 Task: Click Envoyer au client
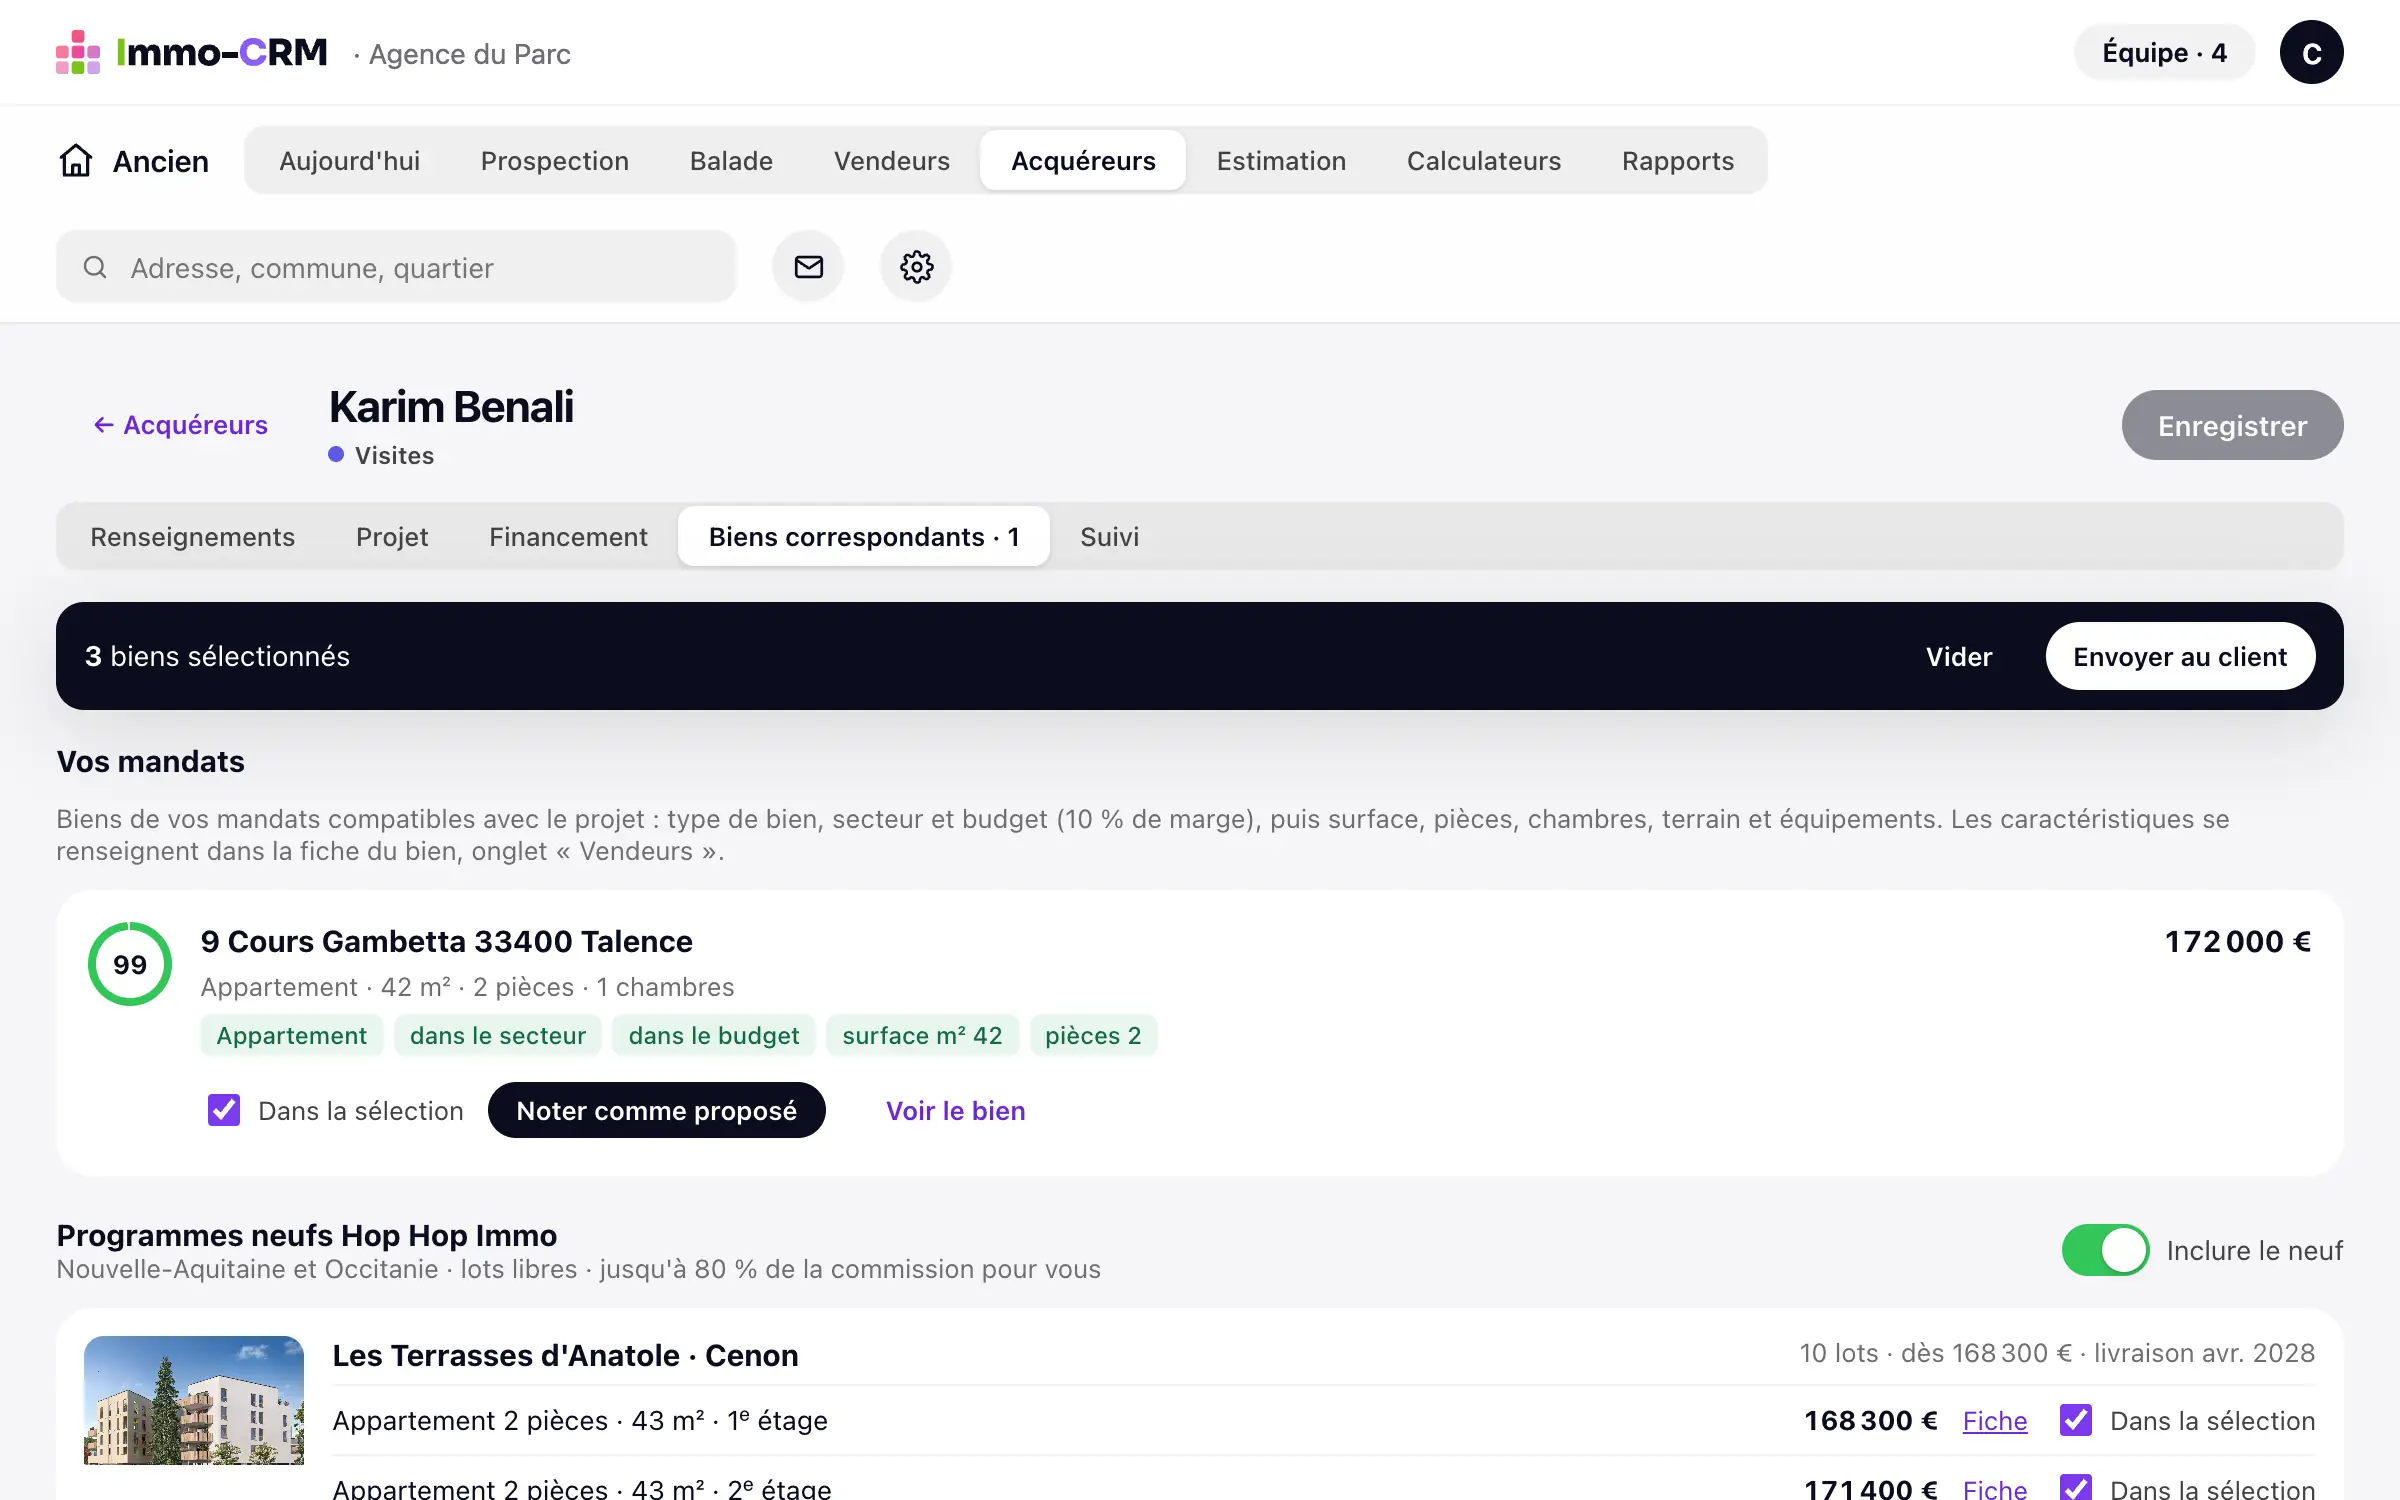[2180, 656]
